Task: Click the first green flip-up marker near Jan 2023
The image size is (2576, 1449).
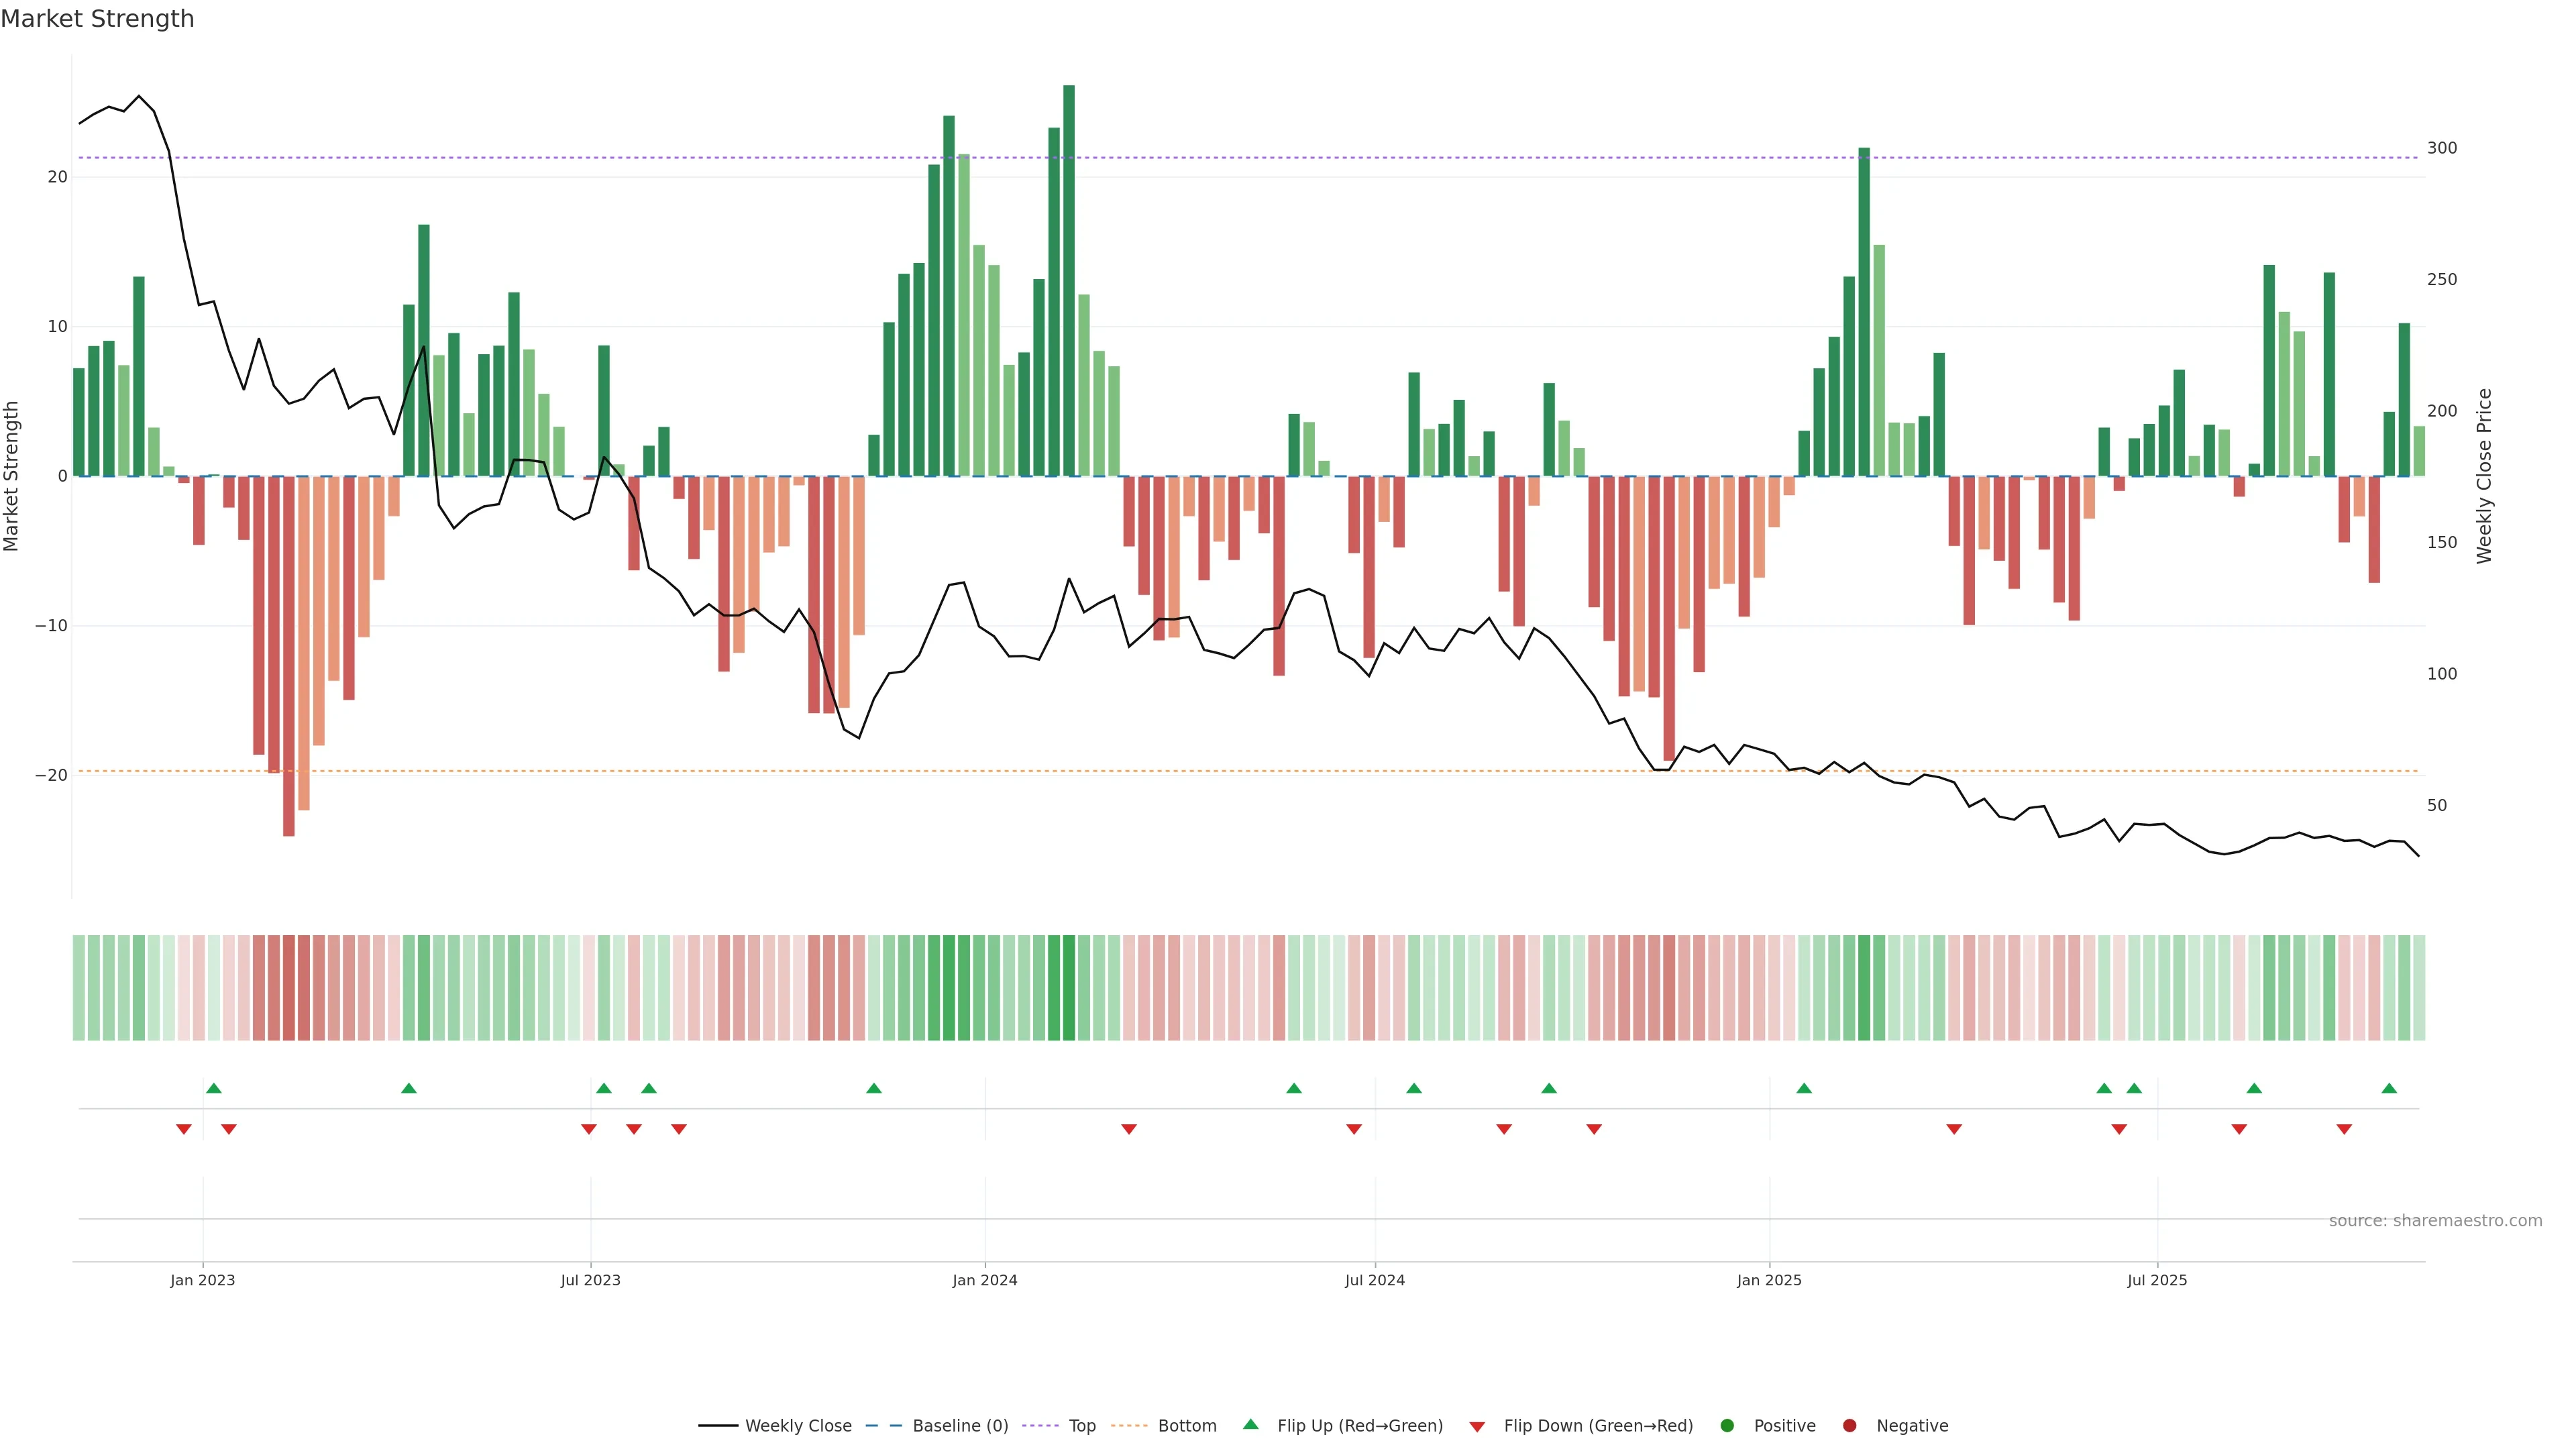Action: point(213,1088)
